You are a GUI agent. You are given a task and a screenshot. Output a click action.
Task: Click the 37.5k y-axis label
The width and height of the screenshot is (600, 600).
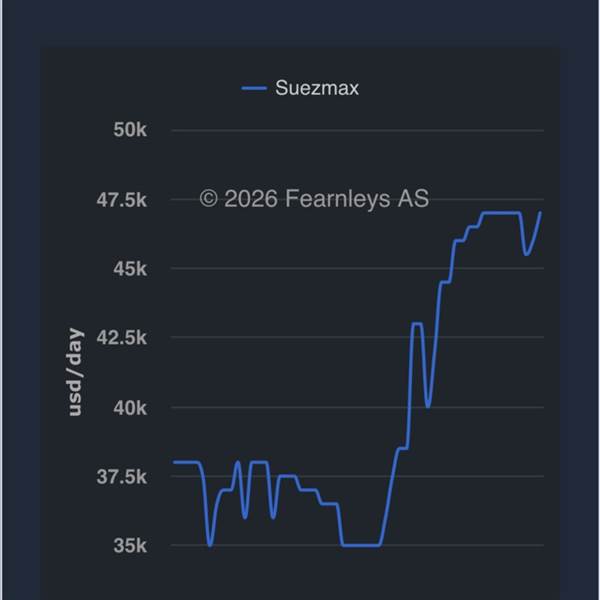[x=121, y=477]
